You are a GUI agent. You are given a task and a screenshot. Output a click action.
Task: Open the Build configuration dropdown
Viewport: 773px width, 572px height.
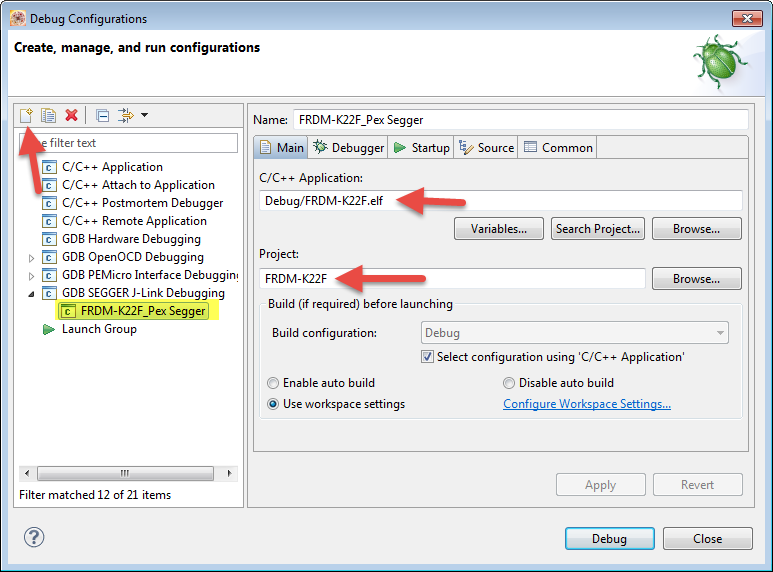coord(573,333)
